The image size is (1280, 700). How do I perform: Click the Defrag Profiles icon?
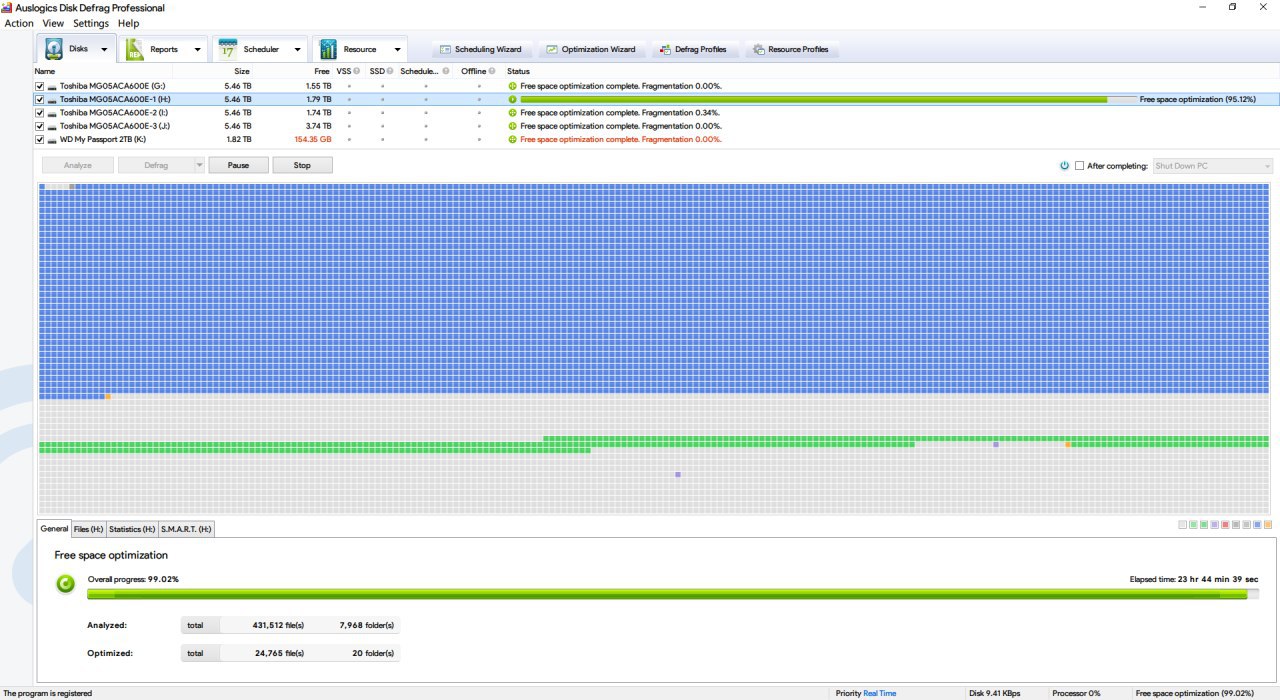(666, 49)
